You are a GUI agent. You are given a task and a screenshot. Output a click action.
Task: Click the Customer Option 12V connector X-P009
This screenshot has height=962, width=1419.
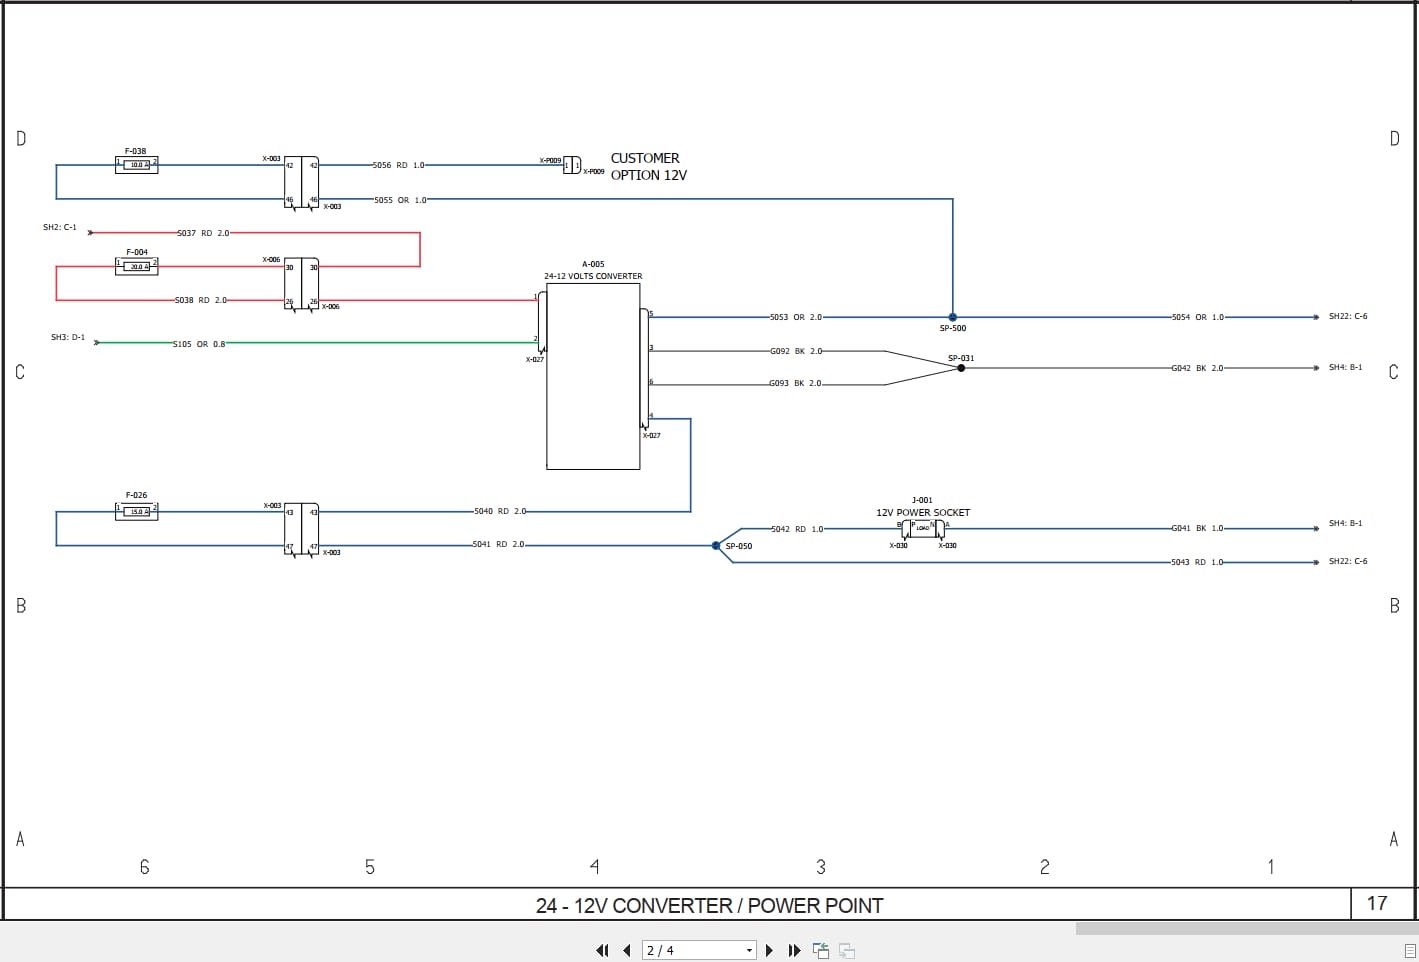coord(572,165)
